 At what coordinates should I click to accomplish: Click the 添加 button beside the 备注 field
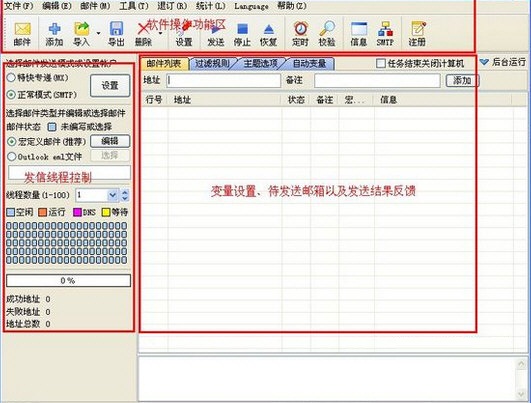(x=462, y=81)
